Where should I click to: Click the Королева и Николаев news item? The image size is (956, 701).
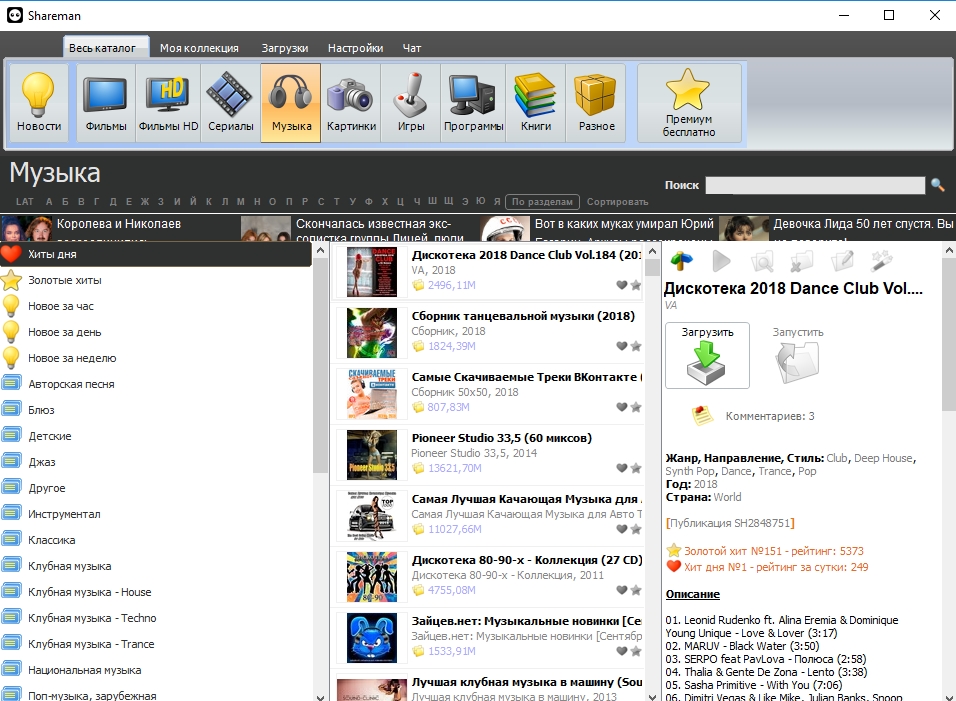[119, 228]
